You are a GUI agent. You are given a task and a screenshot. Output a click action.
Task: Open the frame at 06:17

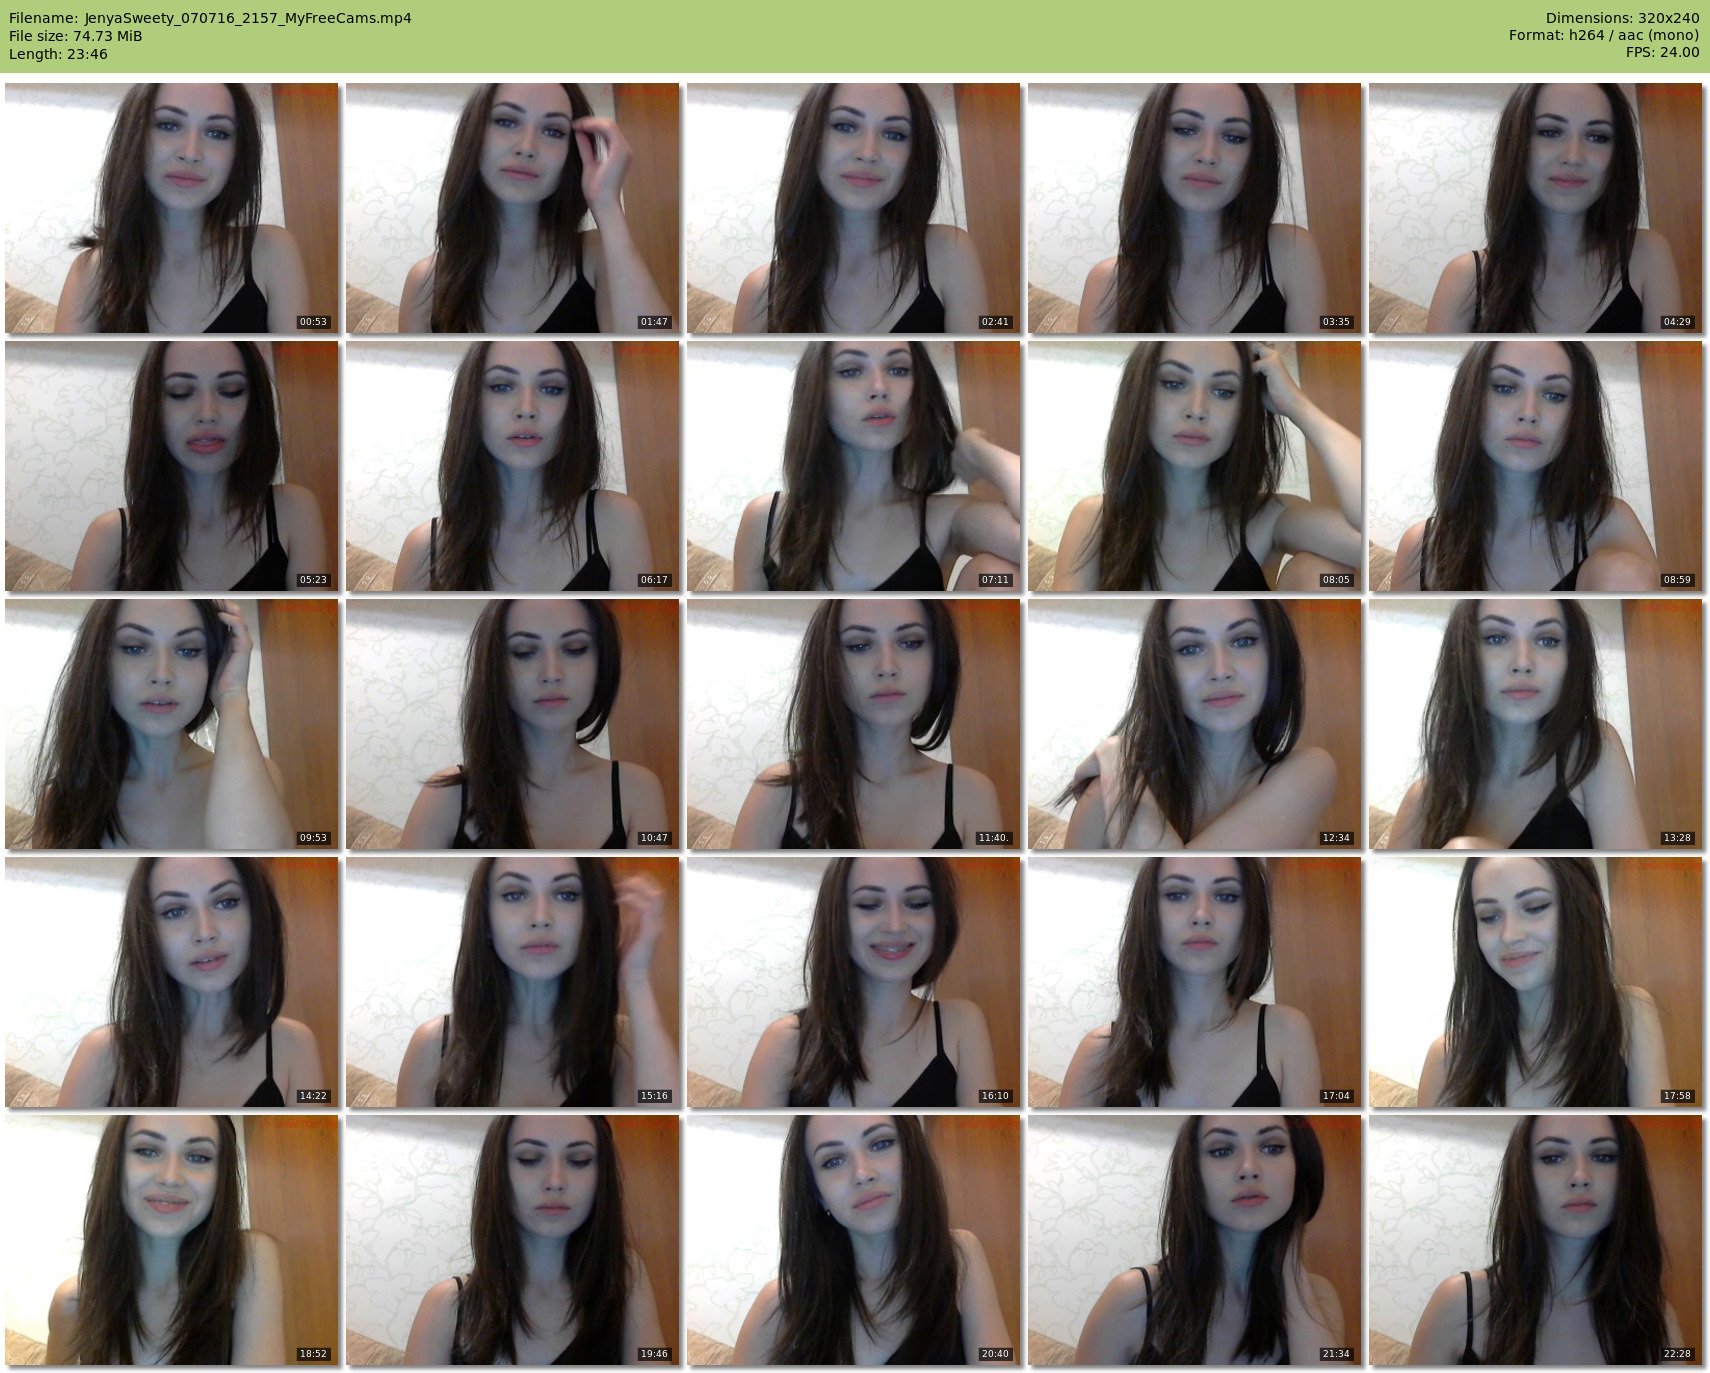pos(513,466)
